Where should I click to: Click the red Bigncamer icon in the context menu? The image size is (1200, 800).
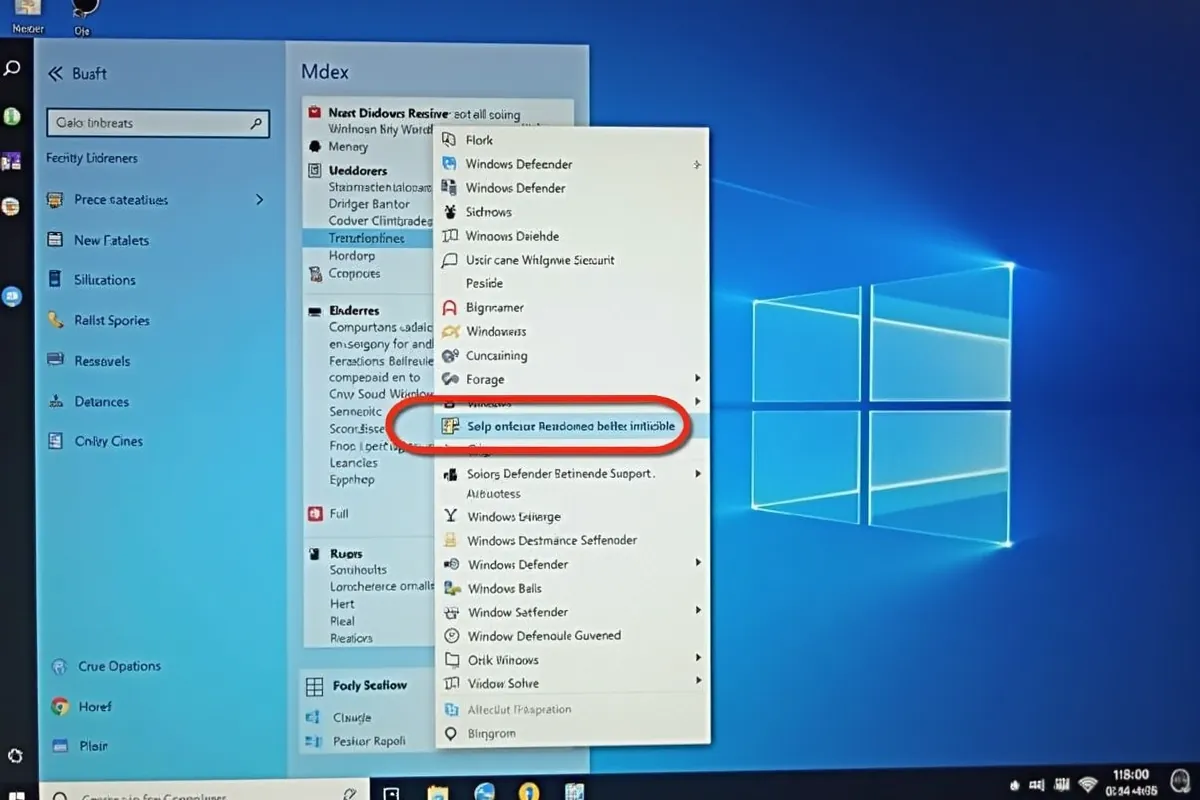tap(450, 308)
